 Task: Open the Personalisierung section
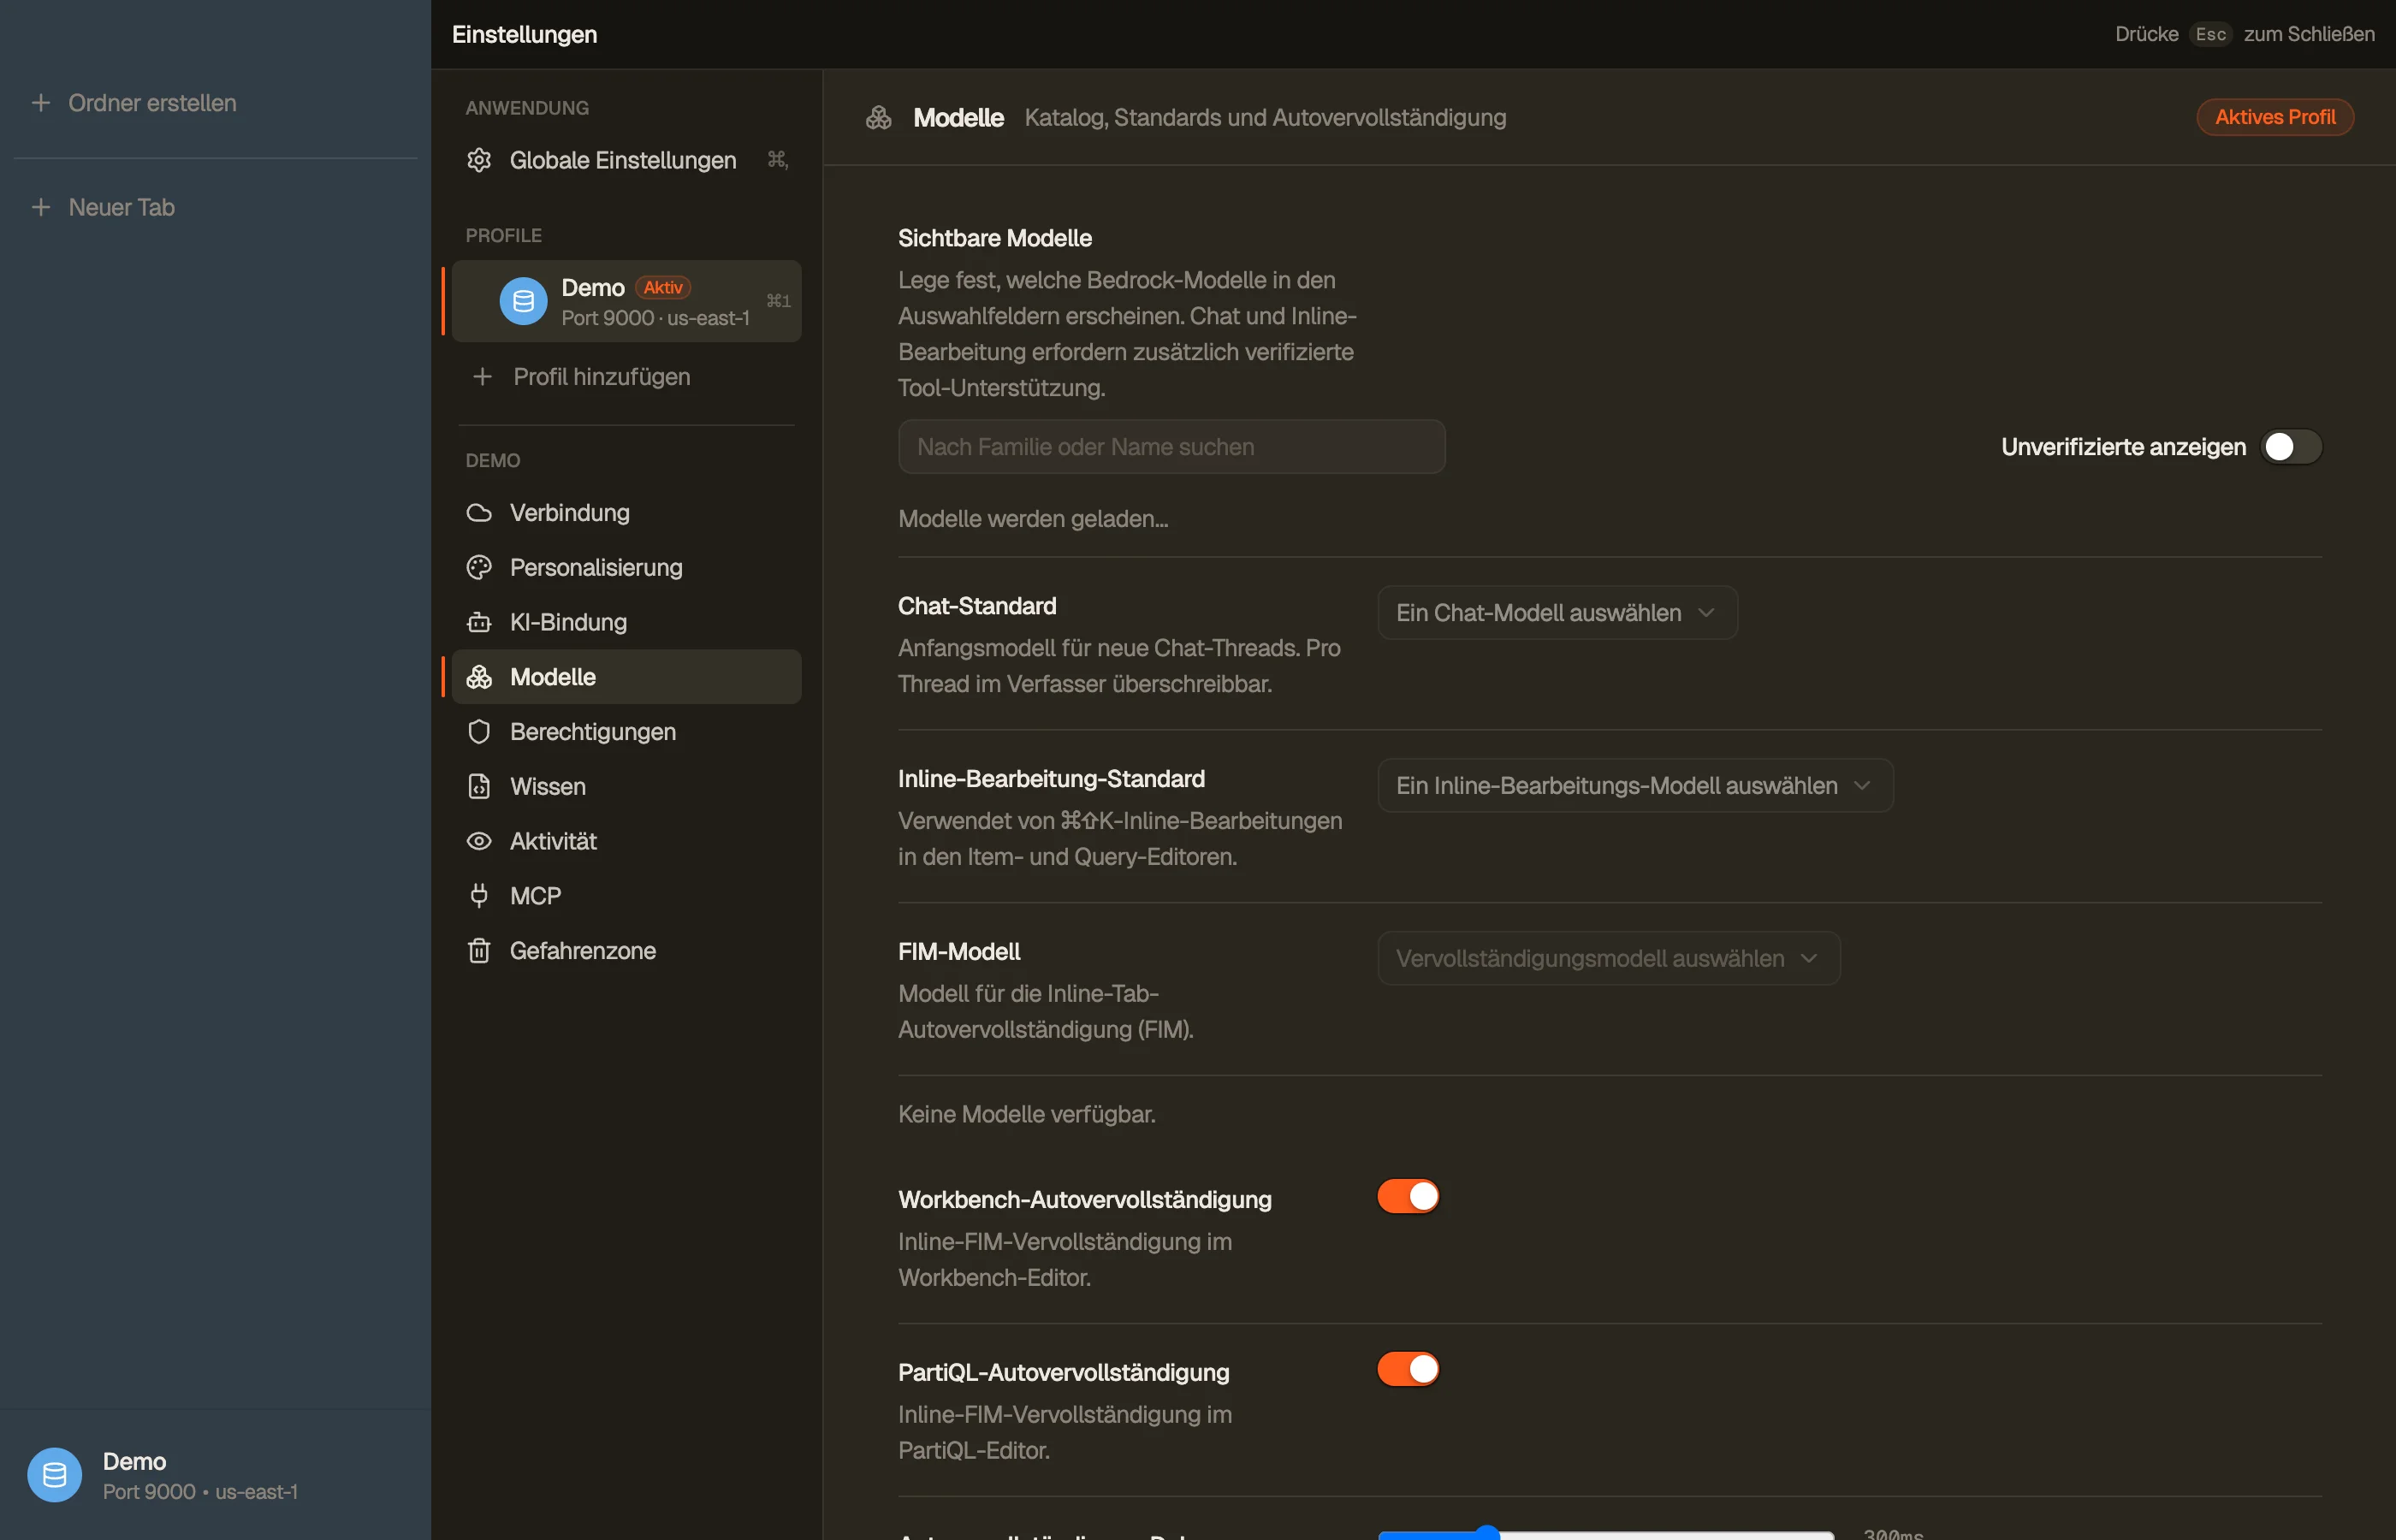[627, 567]
